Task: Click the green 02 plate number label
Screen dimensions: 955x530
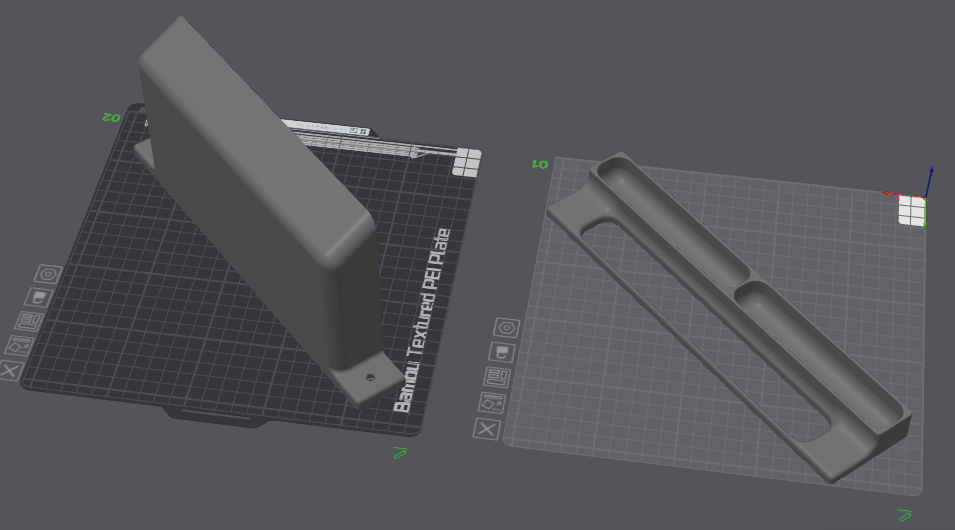Action: [x=111, y=117]
